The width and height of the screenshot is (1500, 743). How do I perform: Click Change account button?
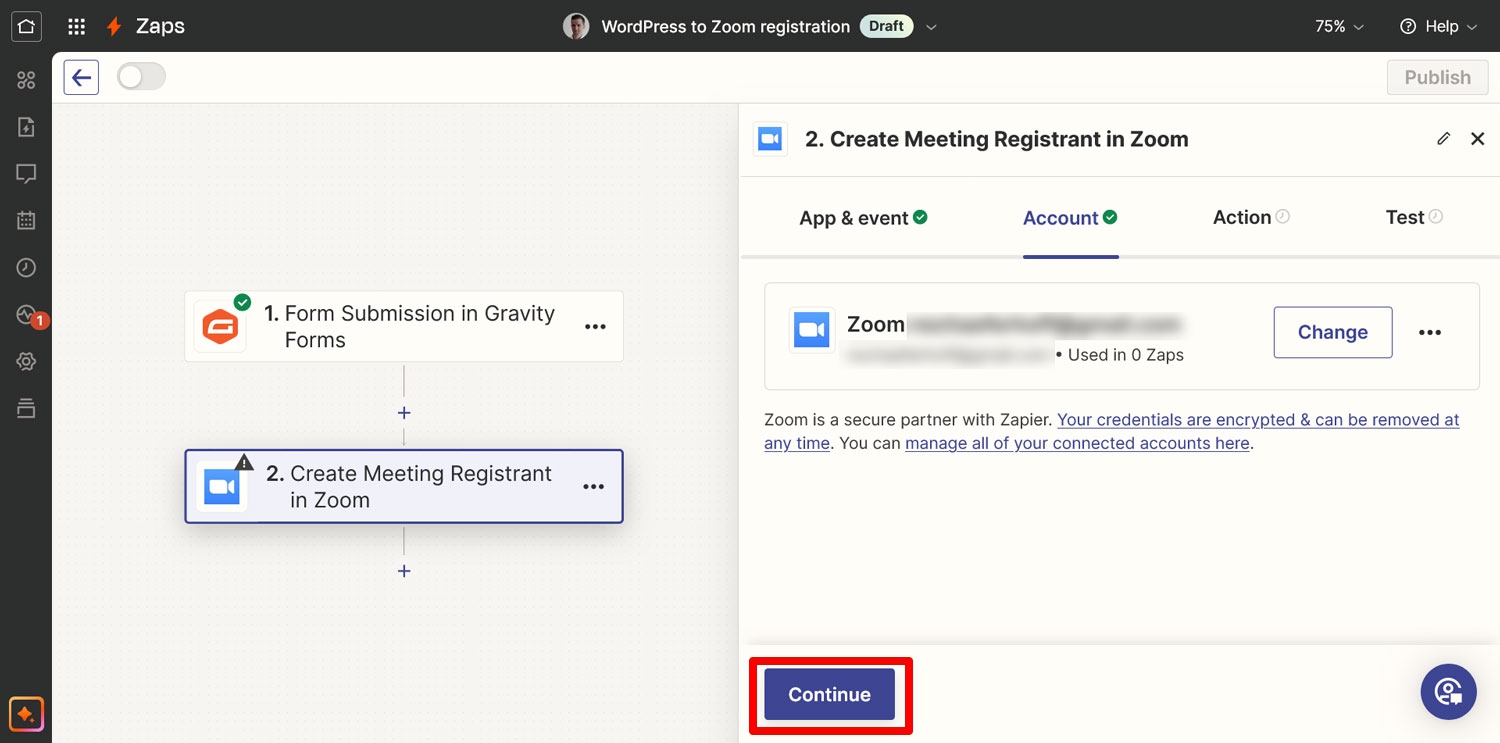point(1333,332)
